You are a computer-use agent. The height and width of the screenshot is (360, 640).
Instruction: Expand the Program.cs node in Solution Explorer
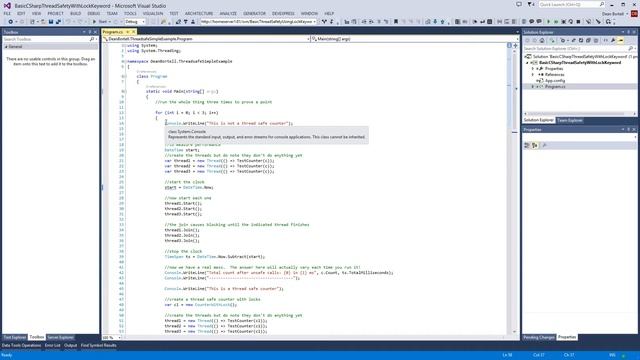533,87
